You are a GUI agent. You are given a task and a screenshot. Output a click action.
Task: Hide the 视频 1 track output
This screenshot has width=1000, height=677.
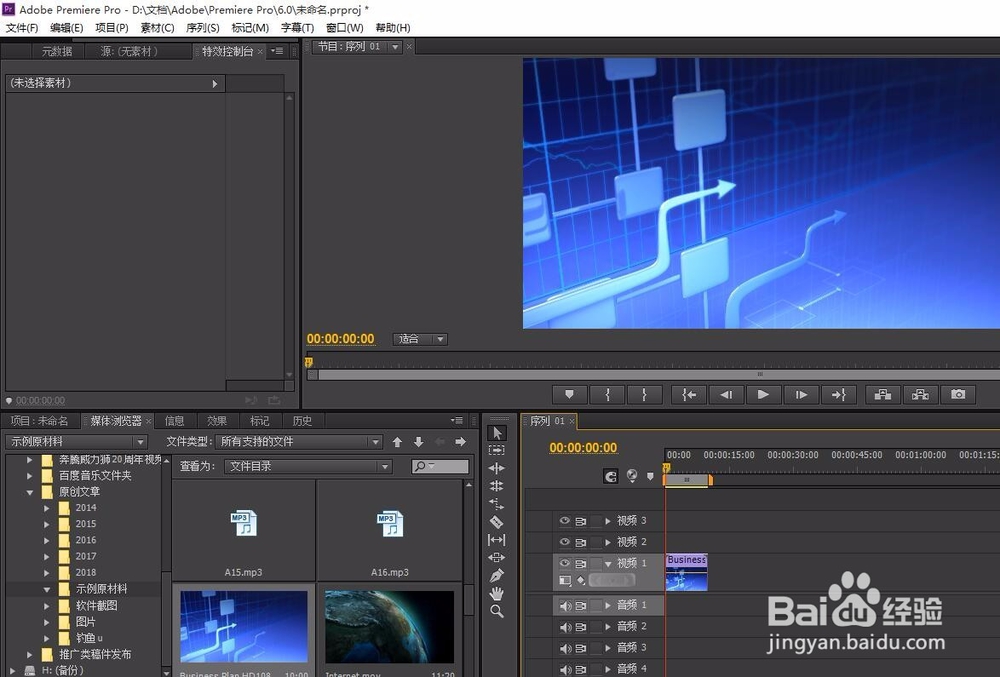564,564
